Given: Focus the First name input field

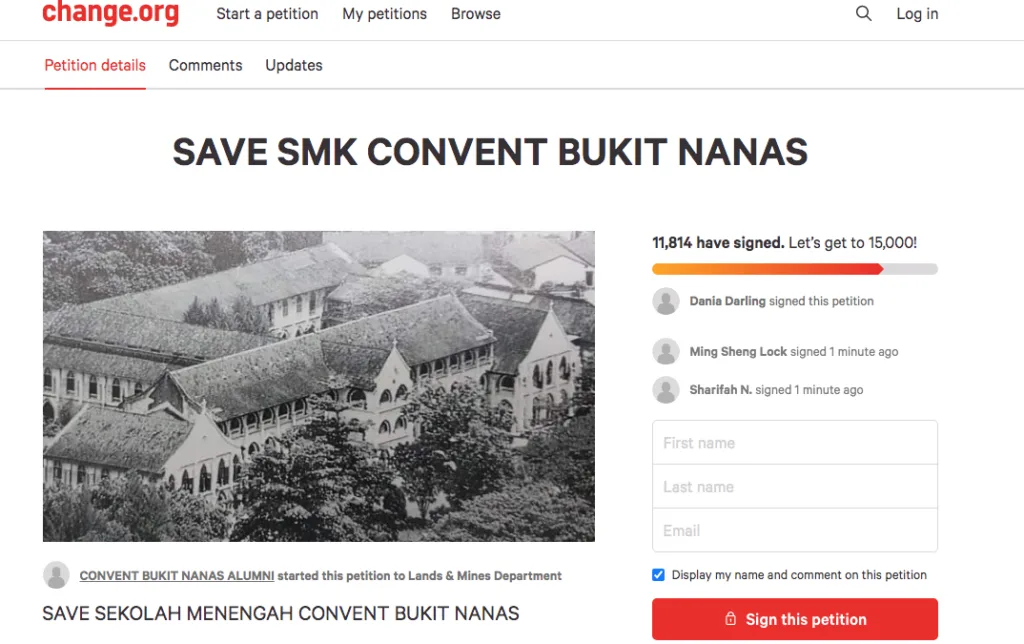Looking at the screenshot, I should pos(794,443).
